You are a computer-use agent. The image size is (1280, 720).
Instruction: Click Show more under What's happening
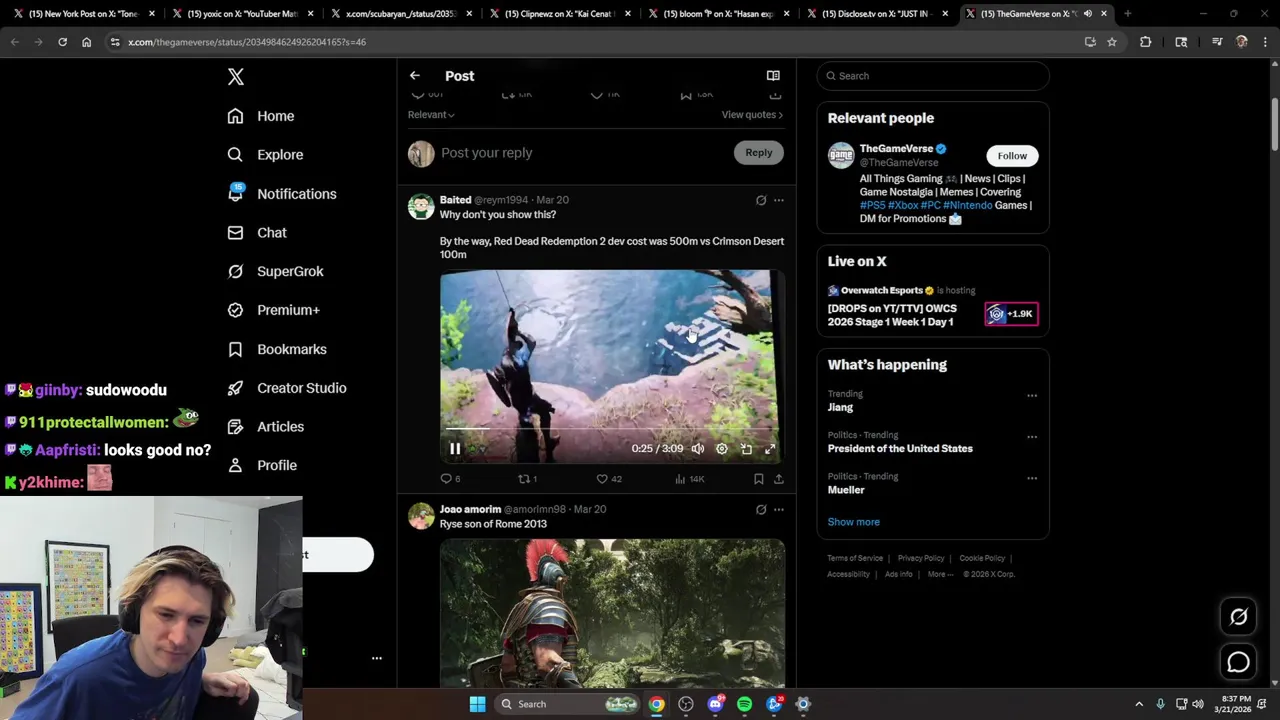pos(853,522)
